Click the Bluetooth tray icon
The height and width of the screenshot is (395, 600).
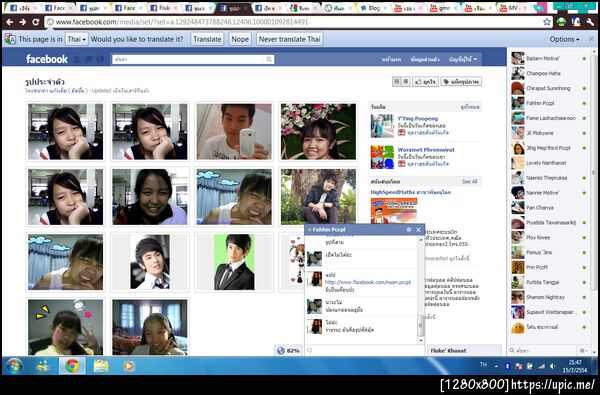[507, 366]
